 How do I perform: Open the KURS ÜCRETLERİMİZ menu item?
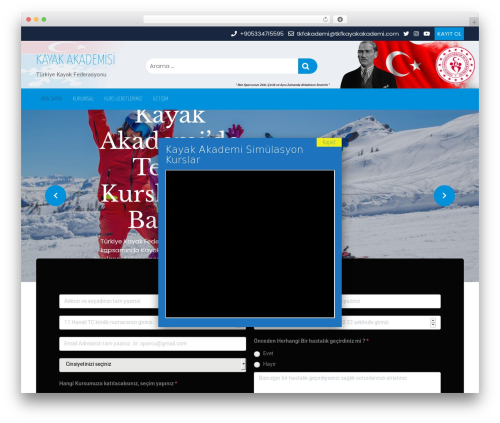[x=123, y=99]
